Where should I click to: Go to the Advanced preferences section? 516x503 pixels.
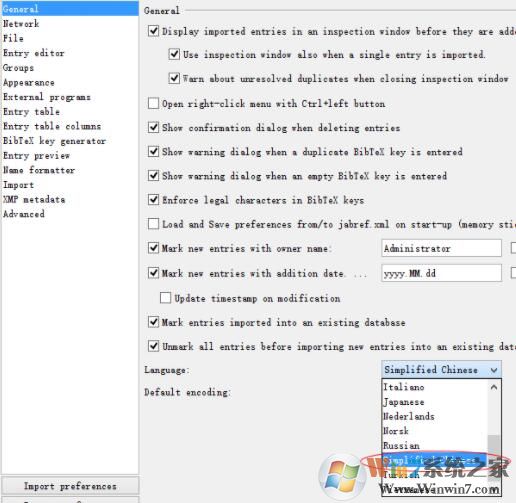click(x=24, y=214)
